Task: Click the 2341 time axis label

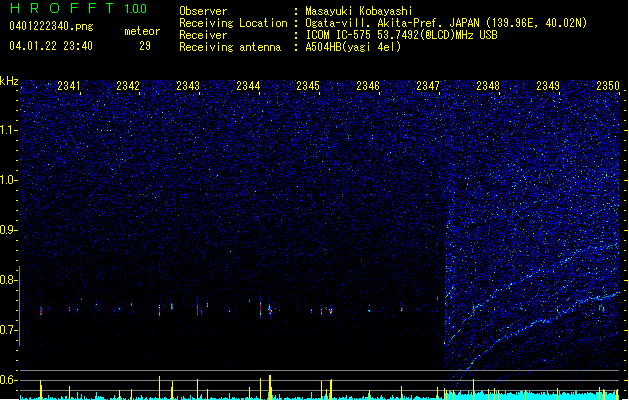Action: point(69,86)
